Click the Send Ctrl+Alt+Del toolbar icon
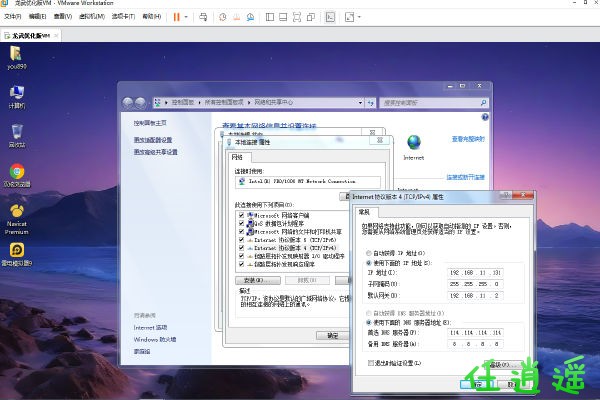 [x=203, y=17]
